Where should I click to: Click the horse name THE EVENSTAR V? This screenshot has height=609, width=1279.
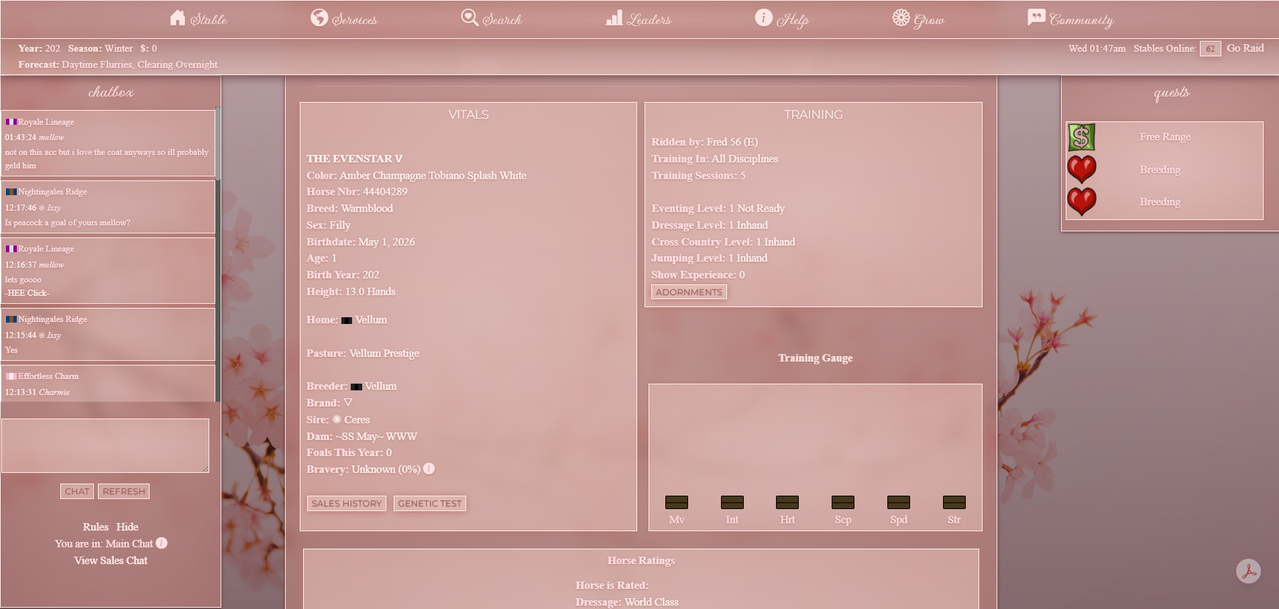[354, 159]
